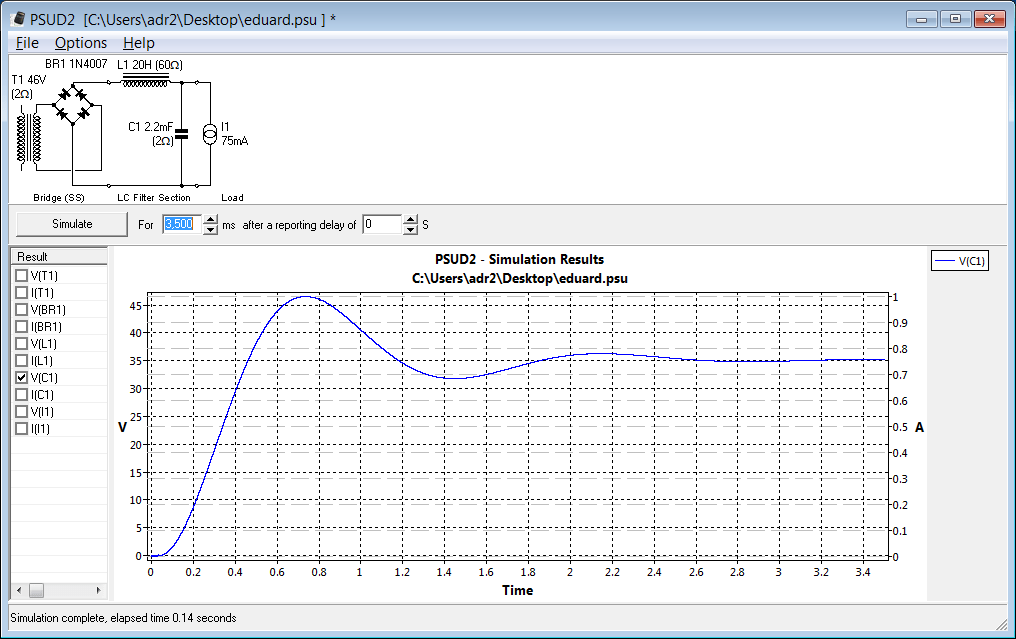The height and width of the screenshot is (639, 1016).
Task: Click the 'Time' axis title
Action: [x=518, y=590]
